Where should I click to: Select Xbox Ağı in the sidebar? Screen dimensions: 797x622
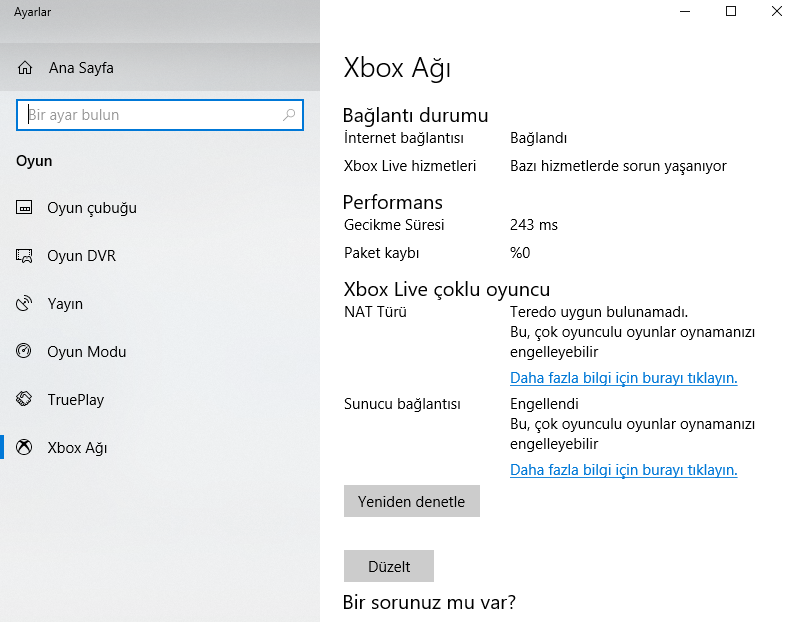click(x=160, y=447)
